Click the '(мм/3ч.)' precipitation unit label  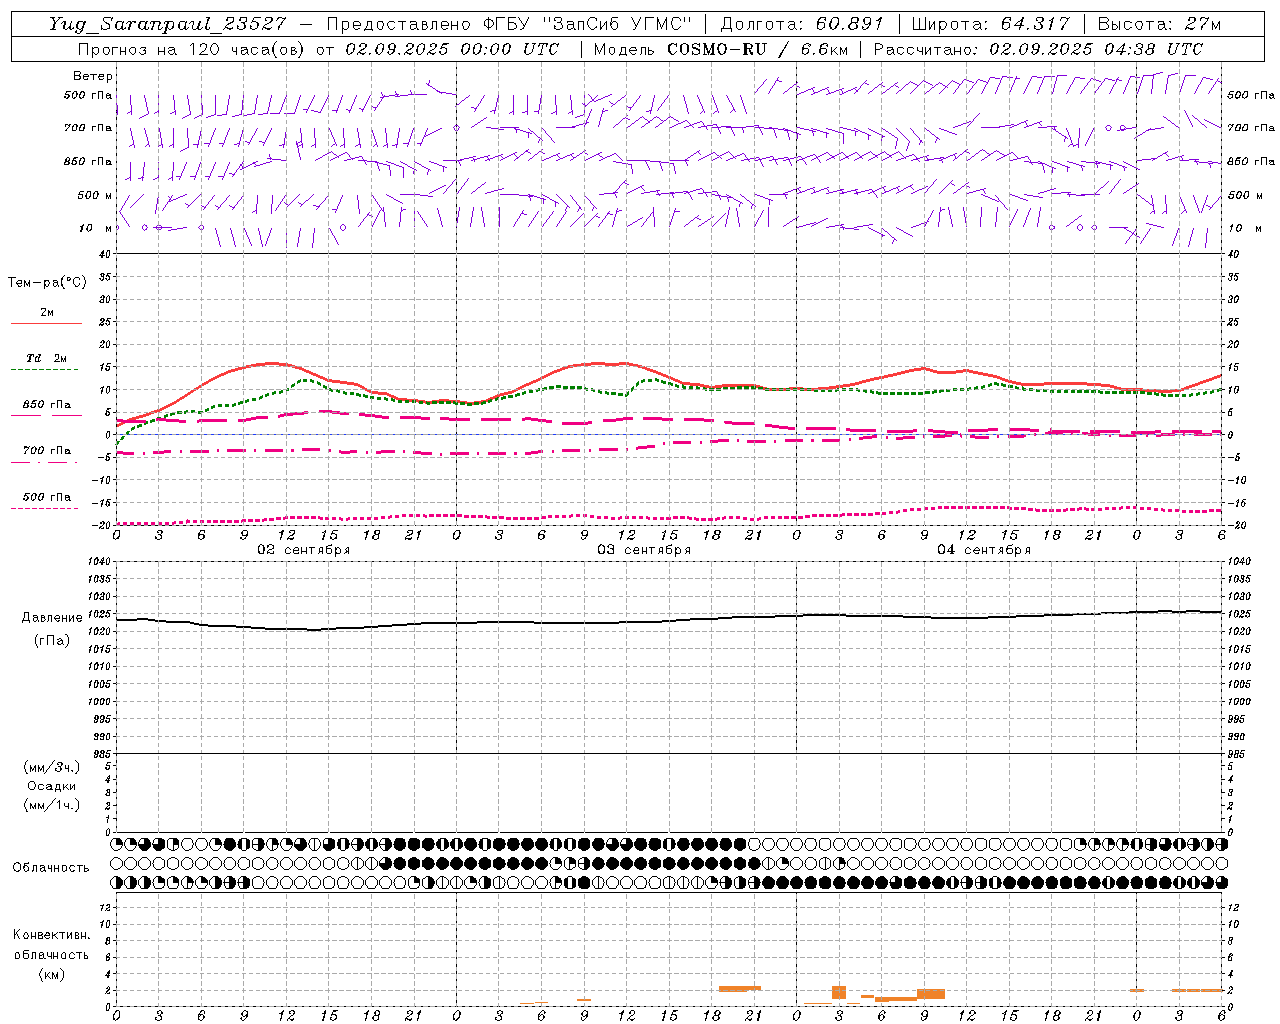[x=51, y=767]
